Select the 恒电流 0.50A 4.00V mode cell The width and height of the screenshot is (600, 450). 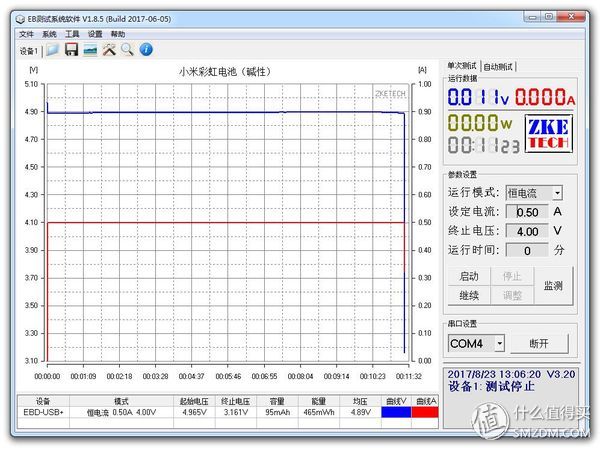pos(121,412)
